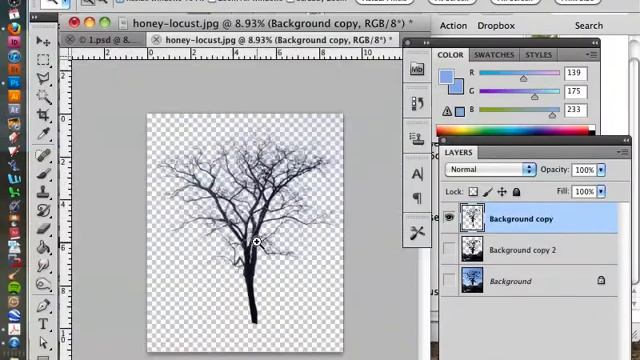
Task: Collapse the Color panel group
Action: 595,42
